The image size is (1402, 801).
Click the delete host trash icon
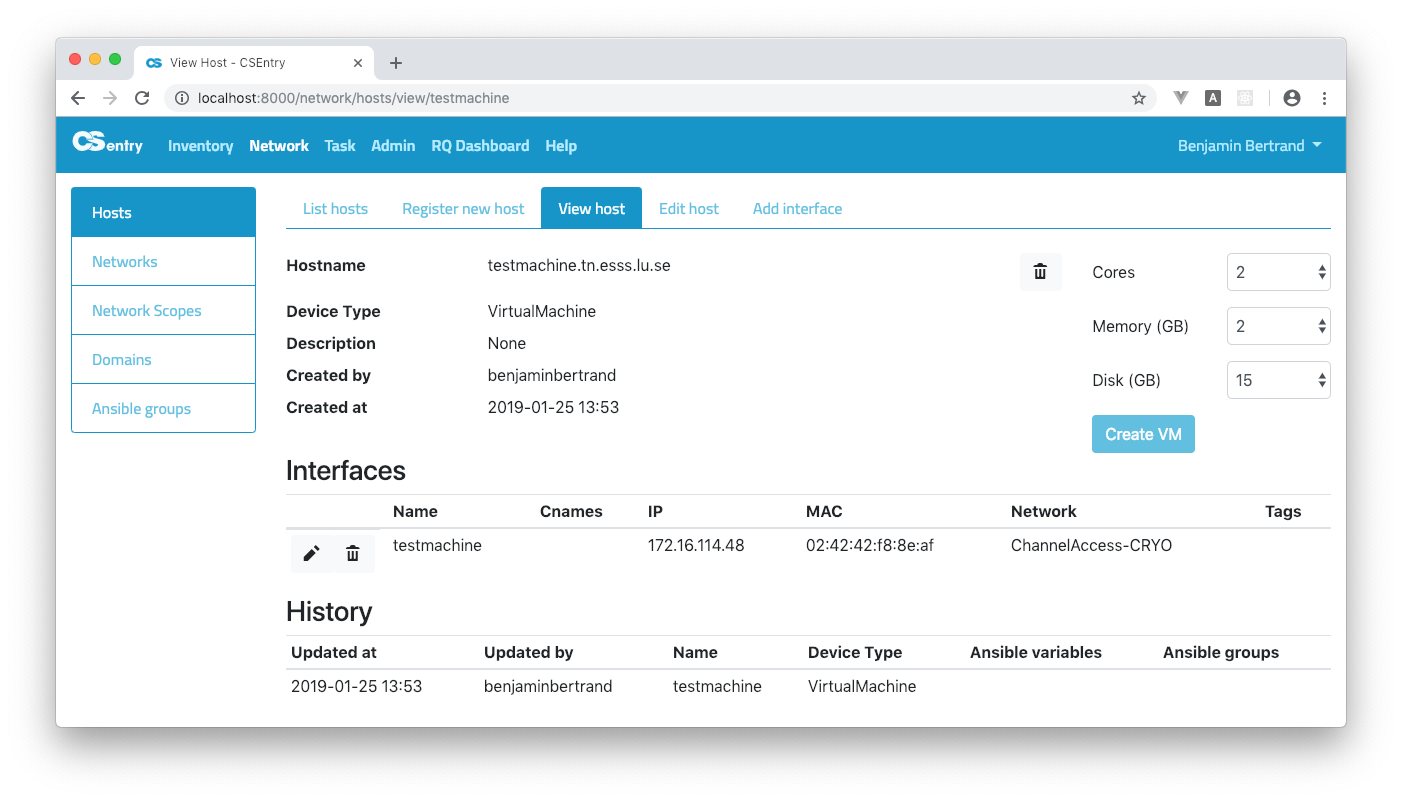(1040, 272)
